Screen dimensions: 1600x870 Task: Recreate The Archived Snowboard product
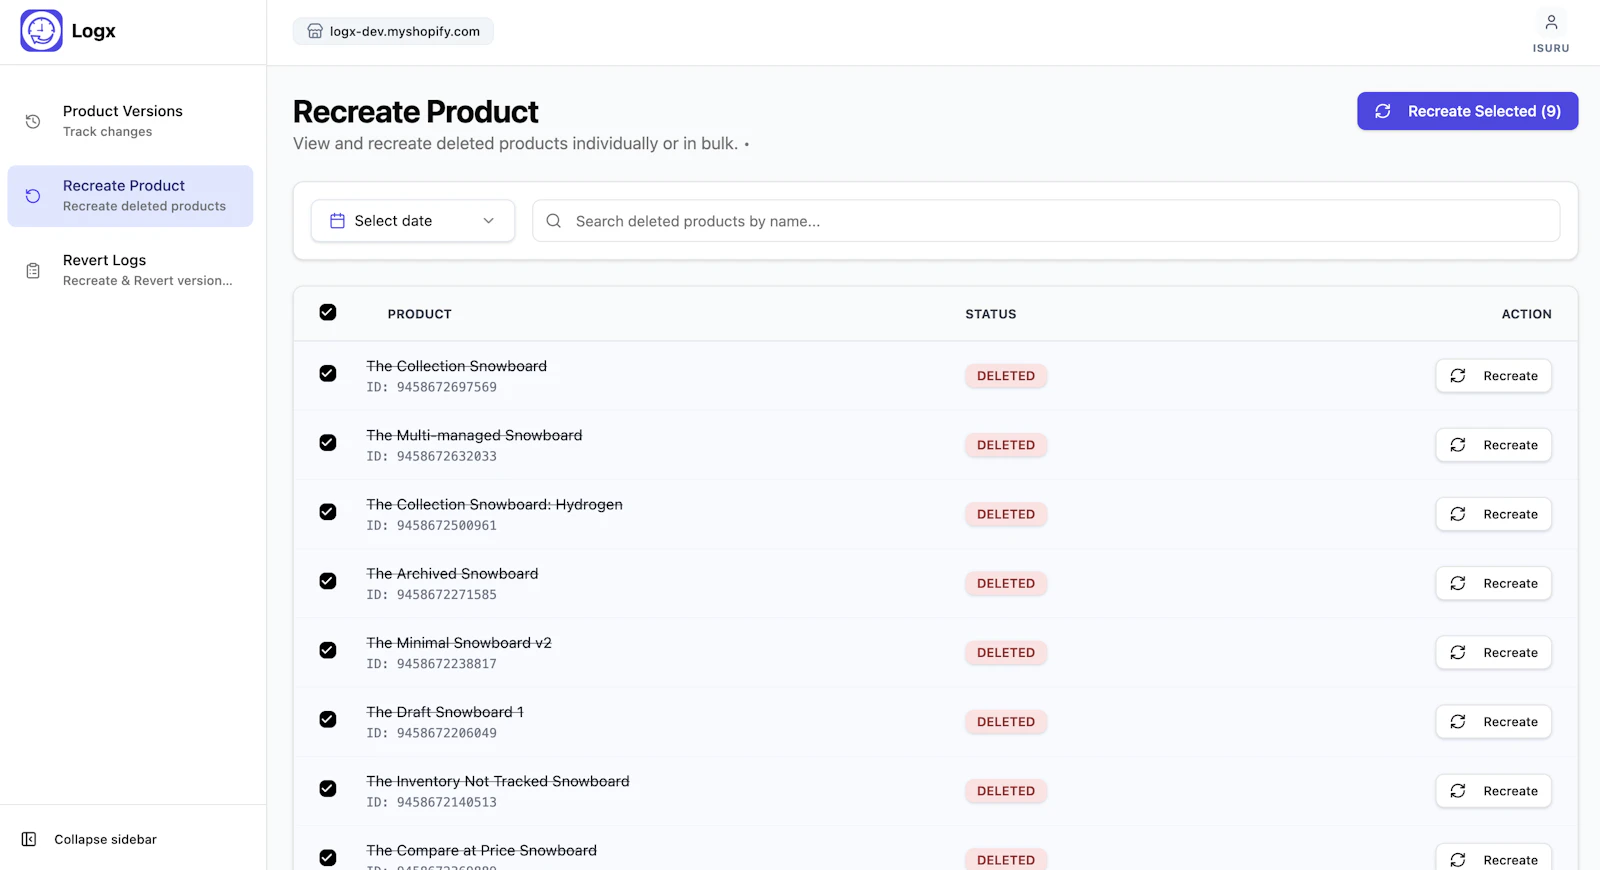pos(1494,583)
